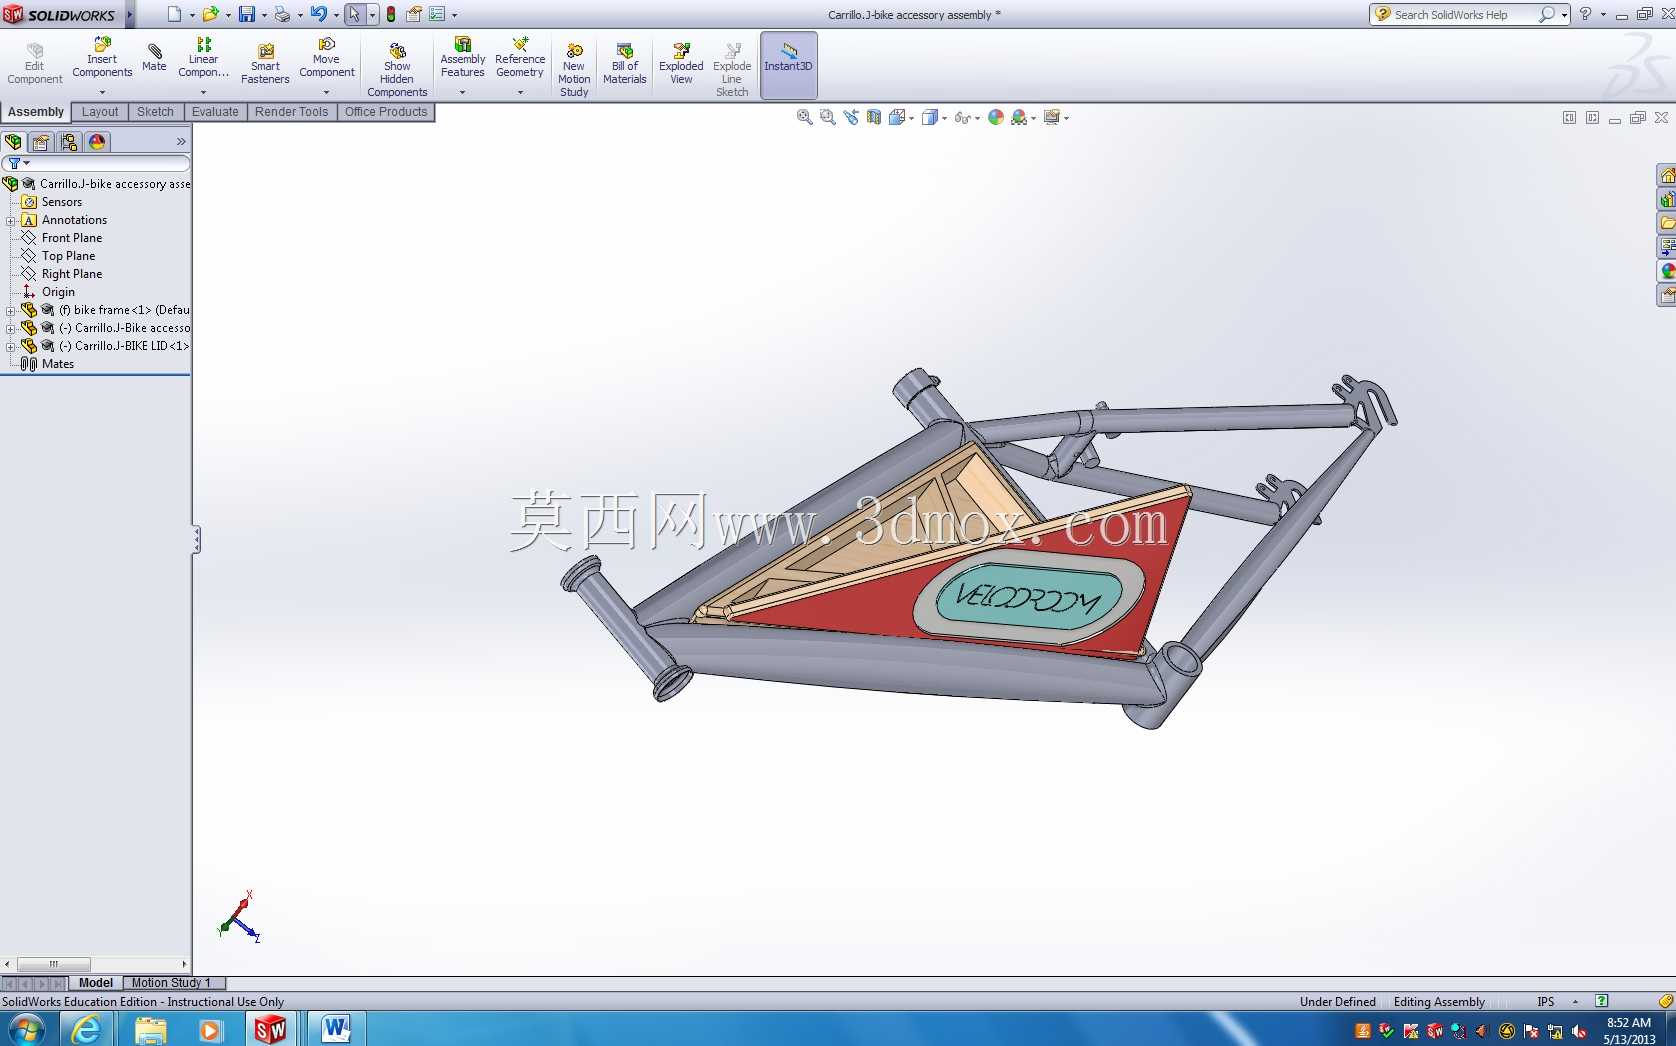This screenshot has width=1676, height=1046.
Task: Open the Render Tools tab
Action: pyautogui.click(x=291, y=112)
